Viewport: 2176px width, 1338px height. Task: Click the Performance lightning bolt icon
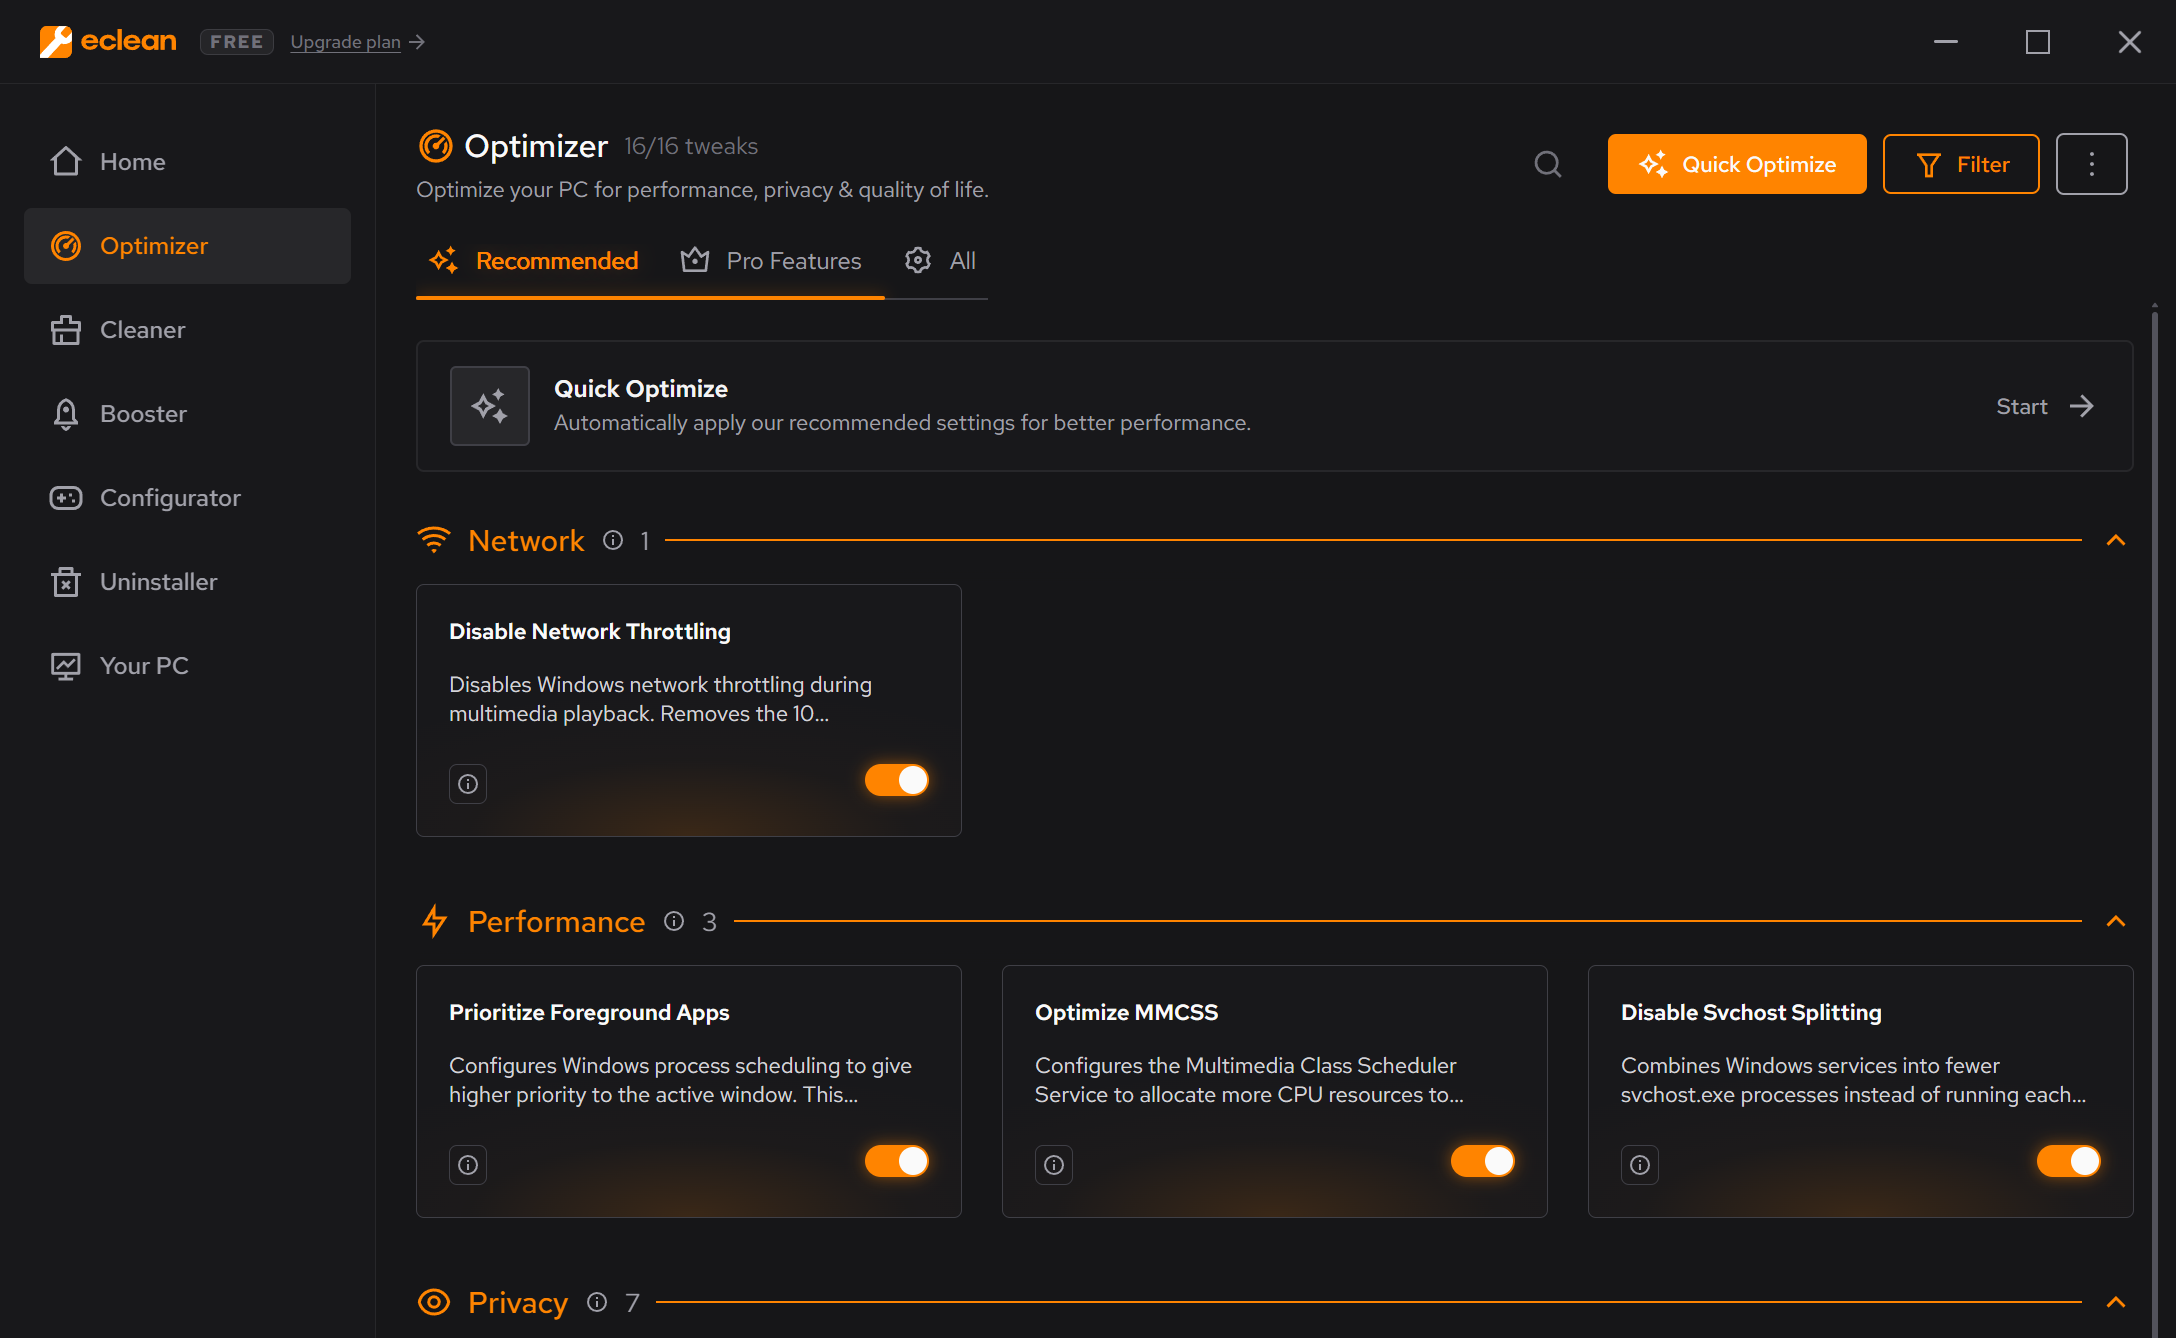pyautogui.click(x=434, y=921)
